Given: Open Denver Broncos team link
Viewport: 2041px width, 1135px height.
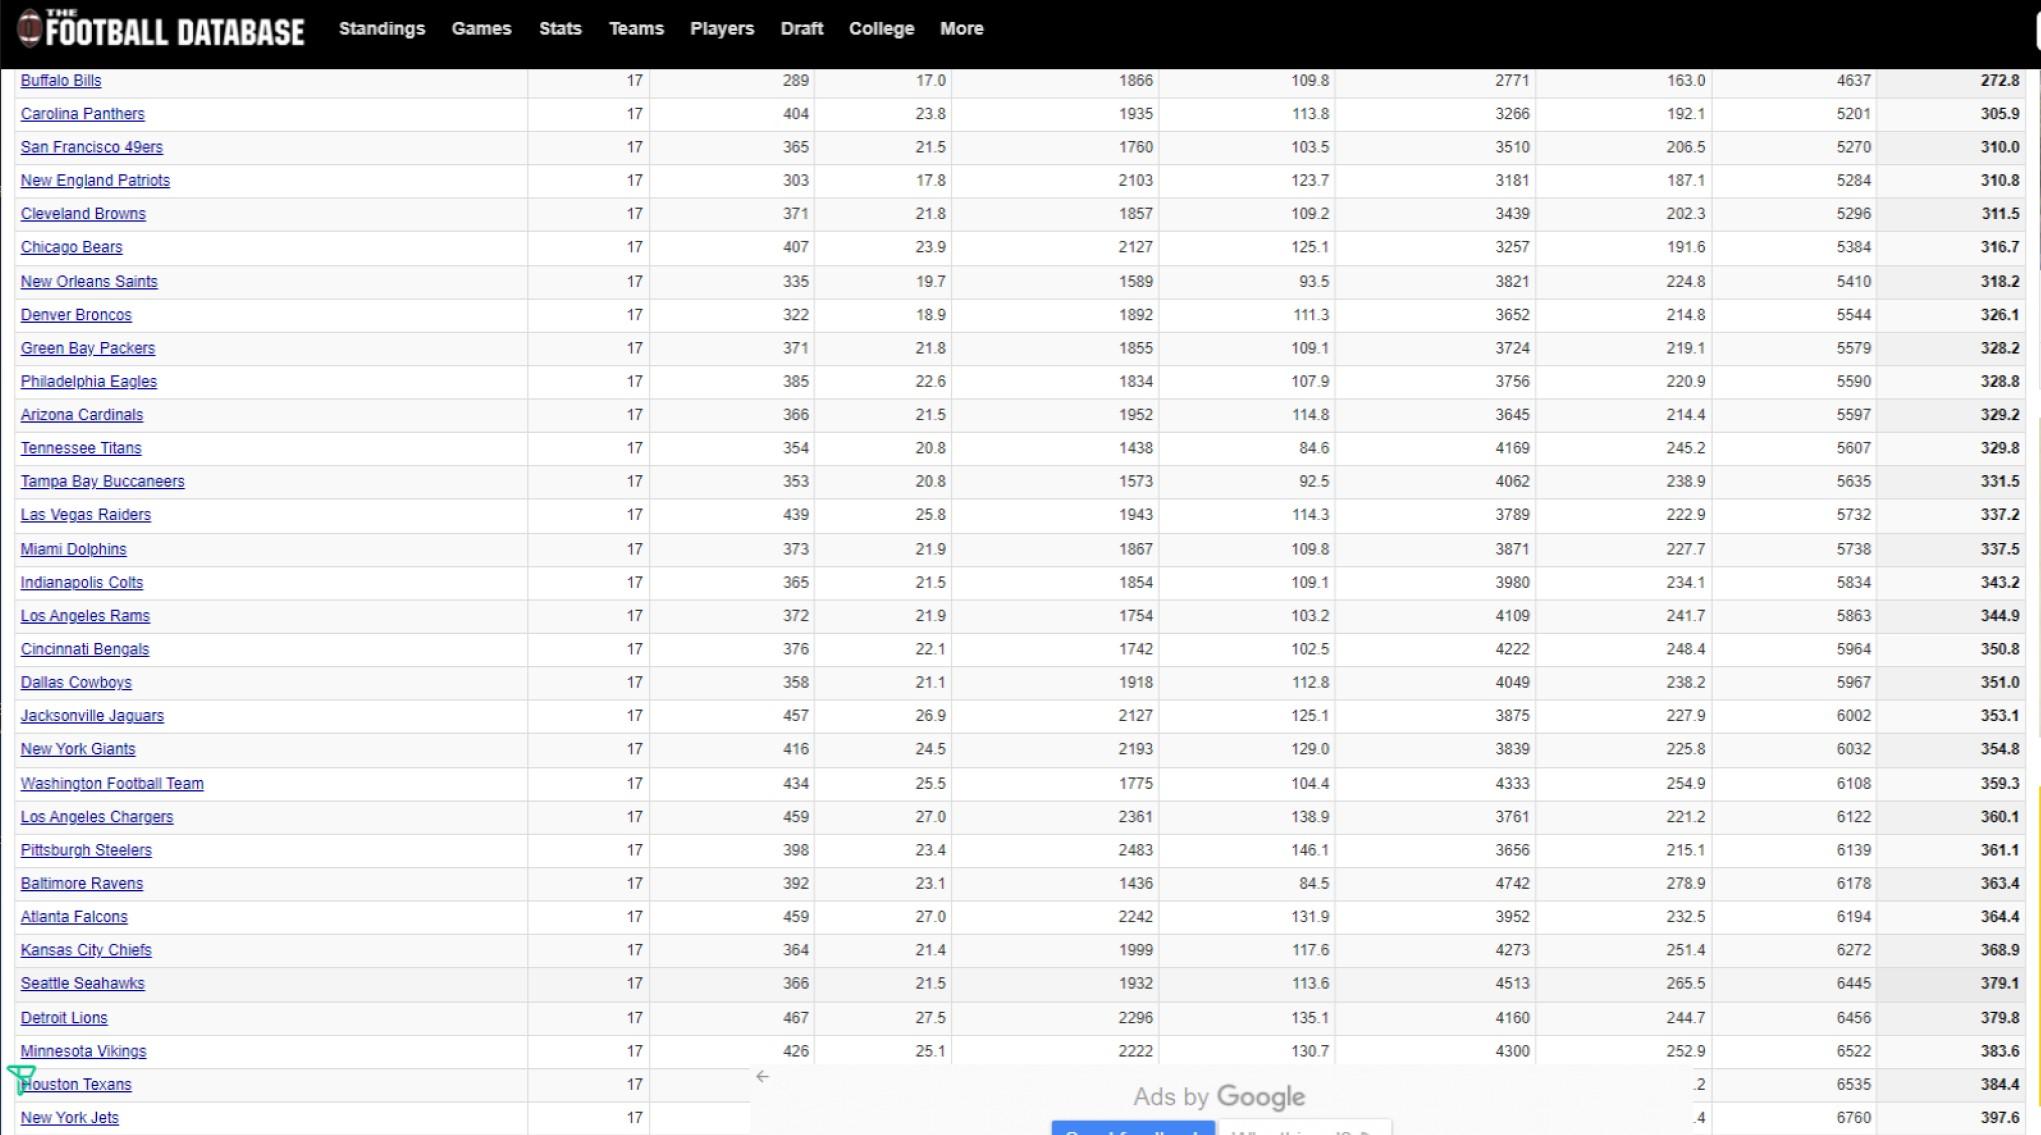Looking at the screenshot, I should [76, 315].
